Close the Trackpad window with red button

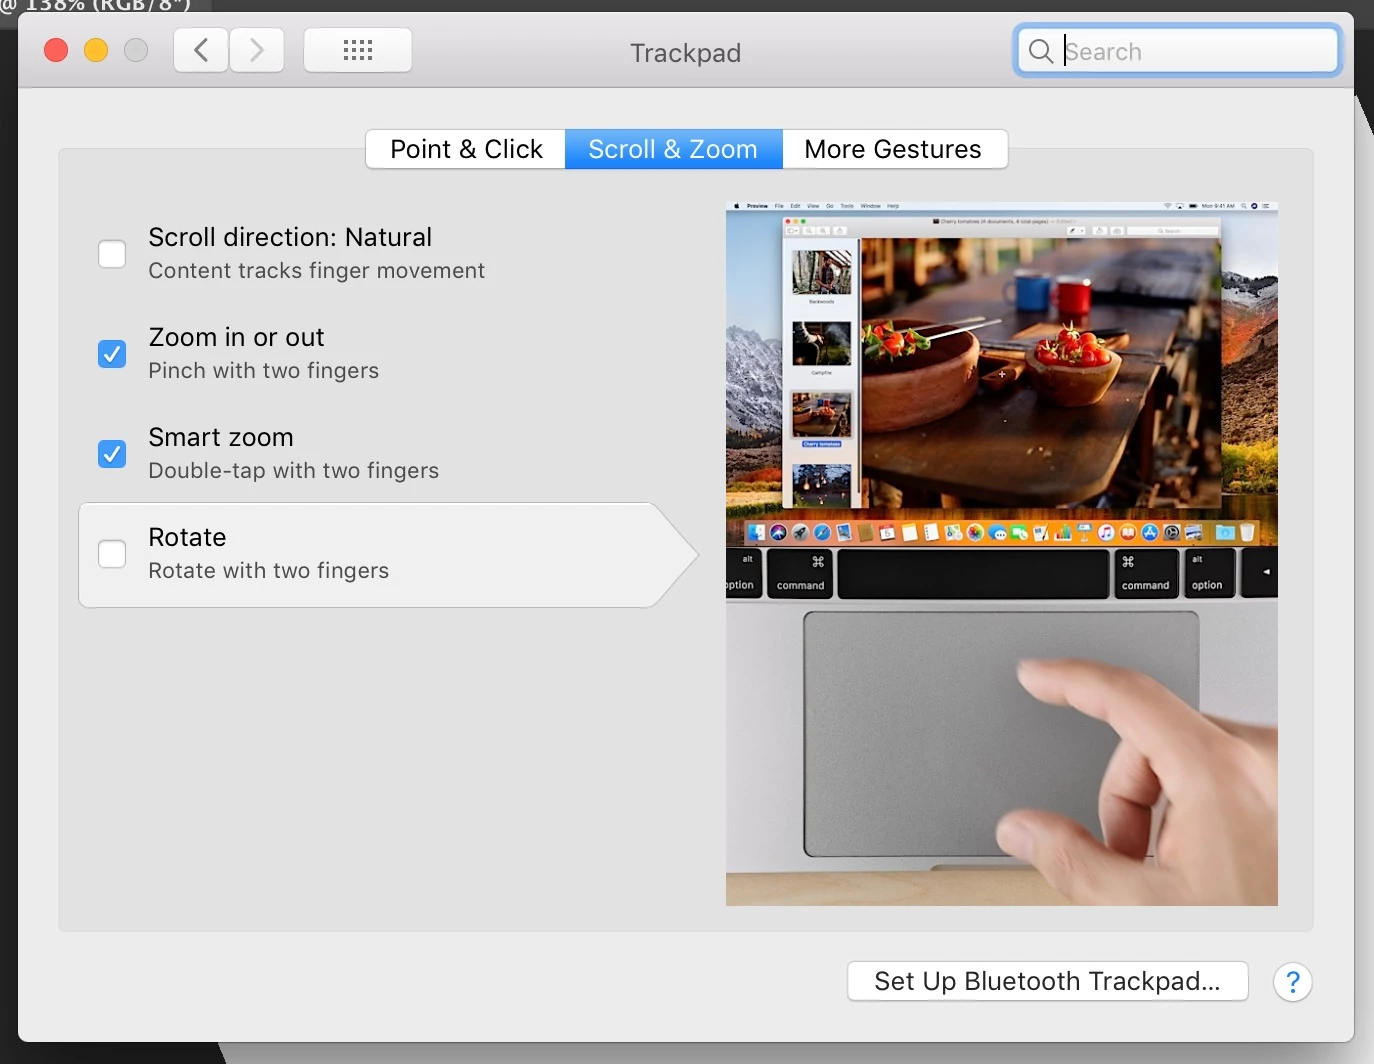[x=56, y=50]
